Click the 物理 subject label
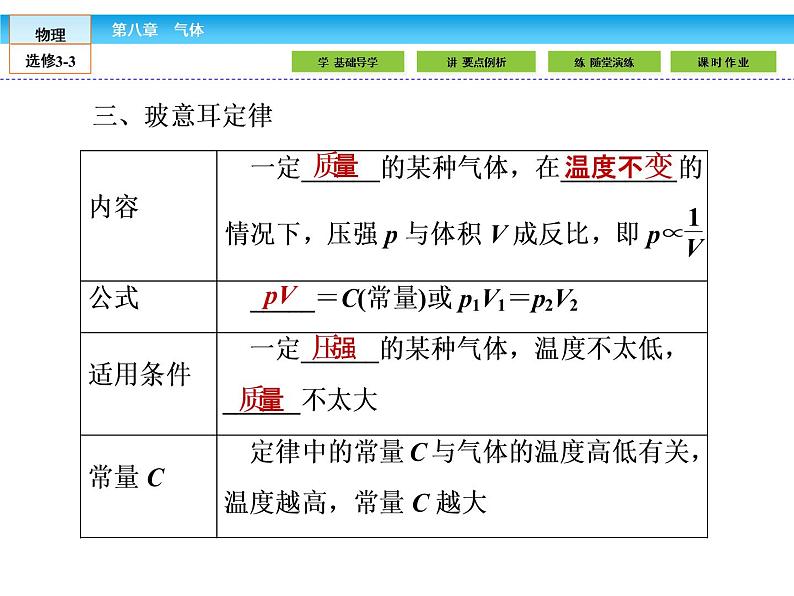The width and height of the screenshot is (794, 596). (x=50, y=34)
